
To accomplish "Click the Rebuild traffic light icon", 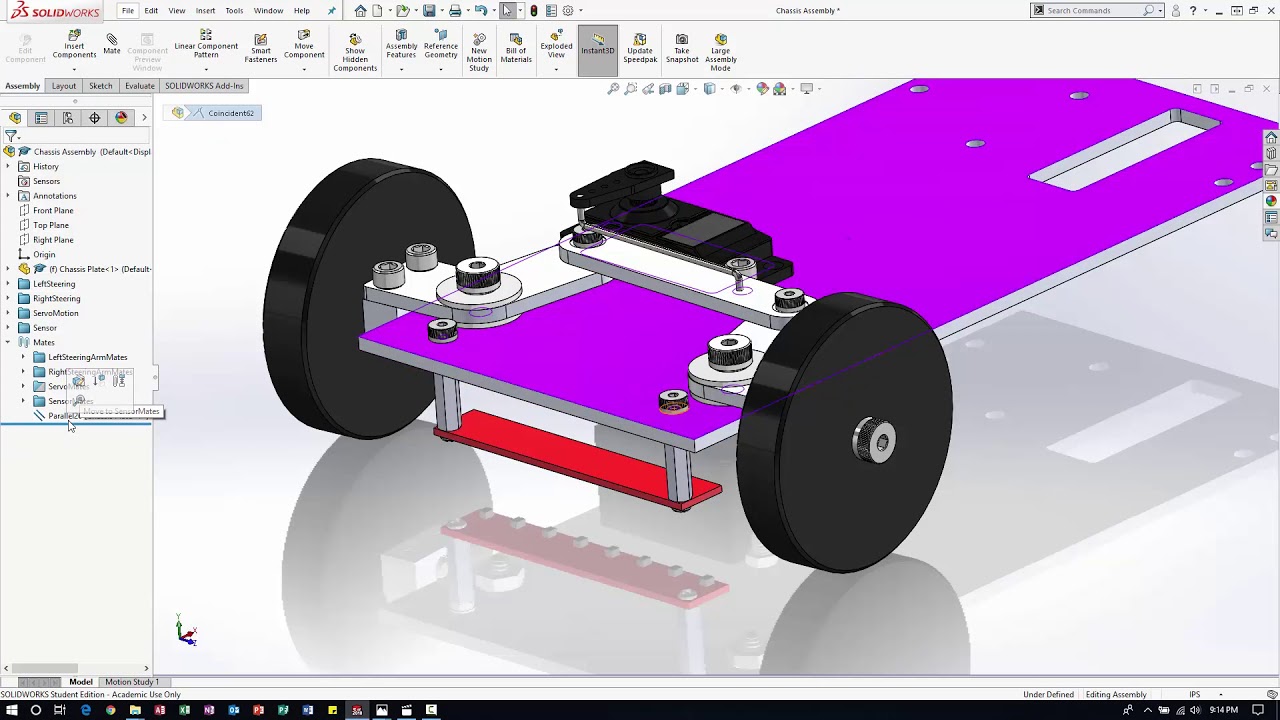I will tap(534, 11).
